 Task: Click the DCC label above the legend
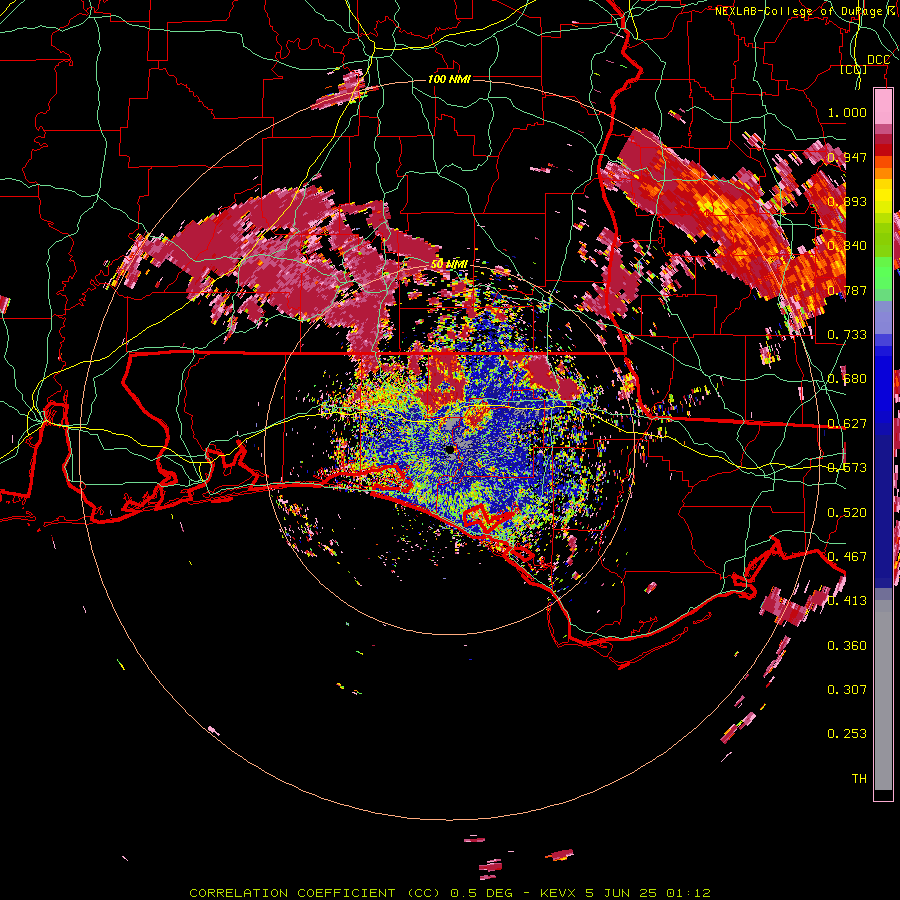(878, 60)
